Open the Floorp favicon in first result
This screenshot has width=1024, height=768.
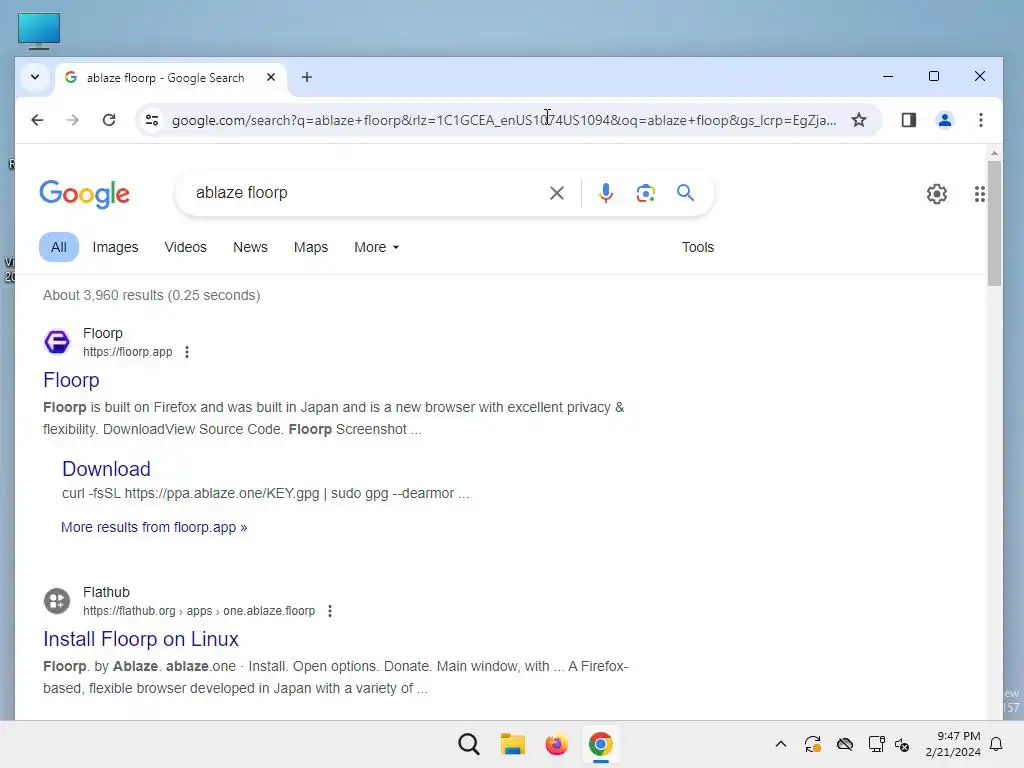point(57,342)
